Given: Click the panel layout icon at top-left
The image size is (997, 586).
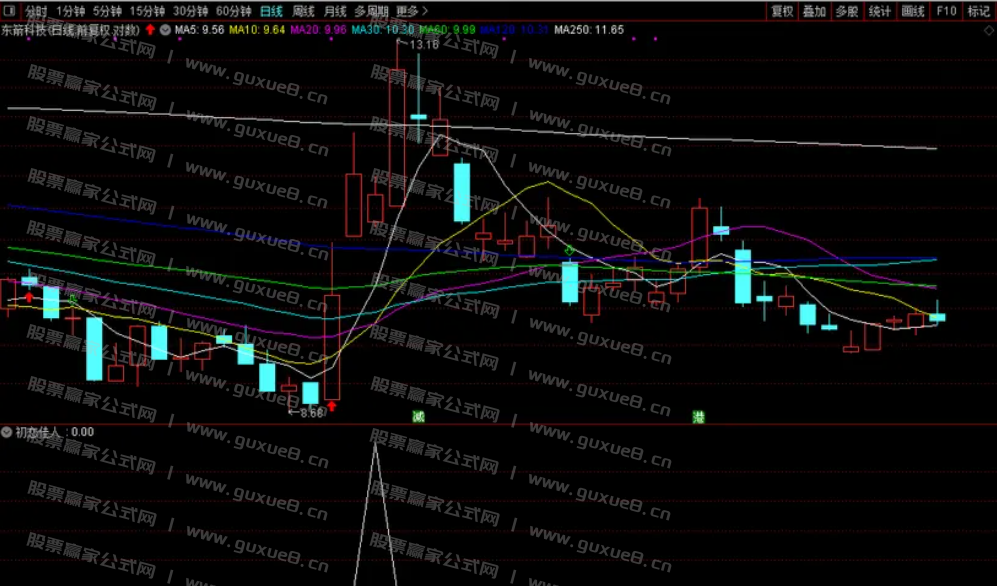Looking at the screenshot, I should click(x=10, y=11).
